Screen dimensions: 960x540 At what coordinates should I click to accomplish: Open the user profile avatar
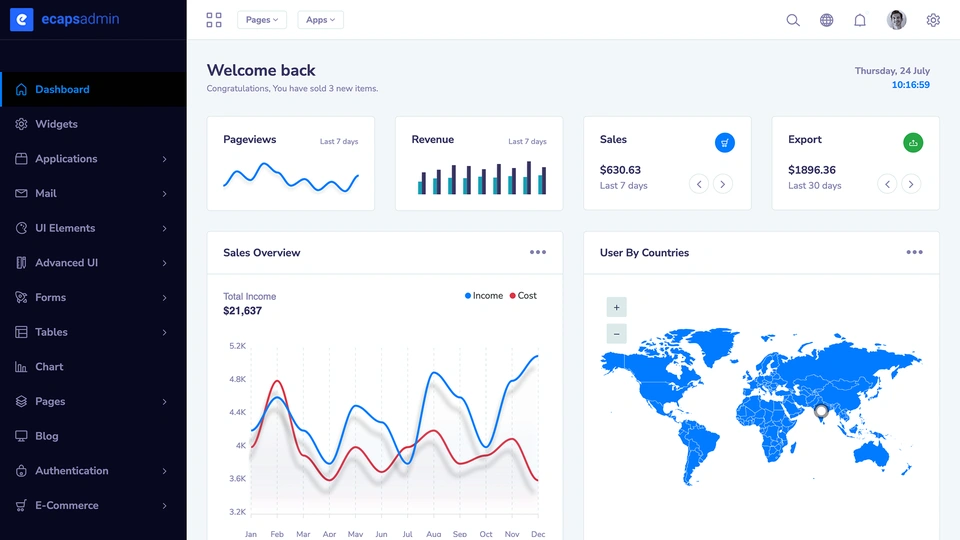click(x=896, y=20)
